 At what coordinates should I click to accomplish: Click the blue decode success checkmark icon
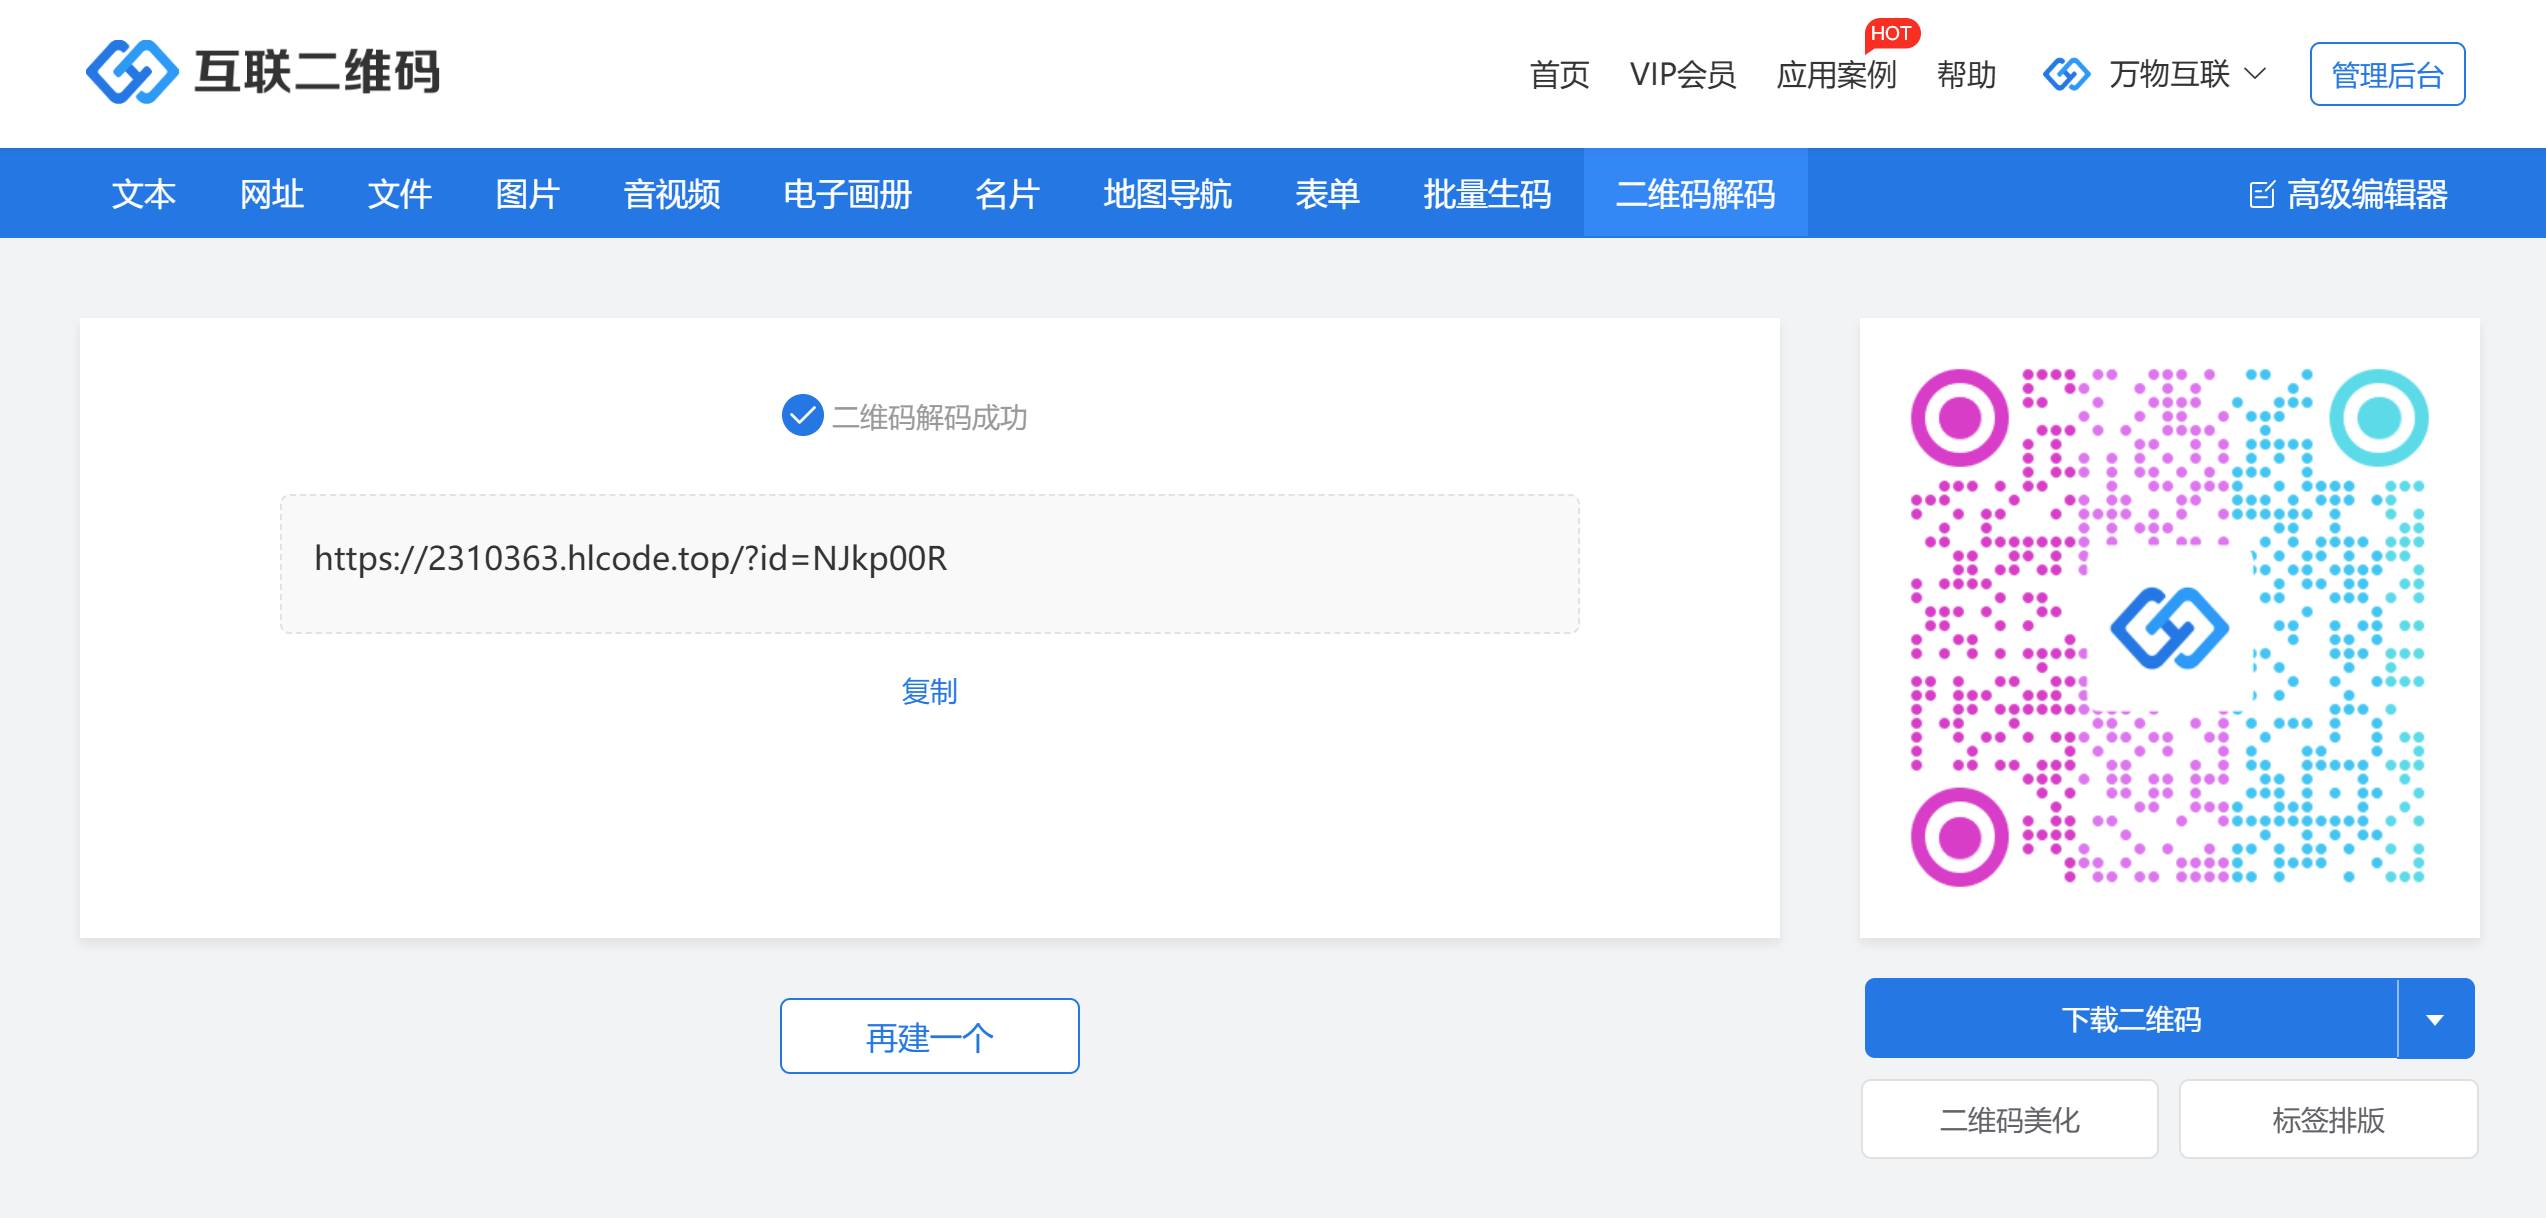[x=802, y=416]
